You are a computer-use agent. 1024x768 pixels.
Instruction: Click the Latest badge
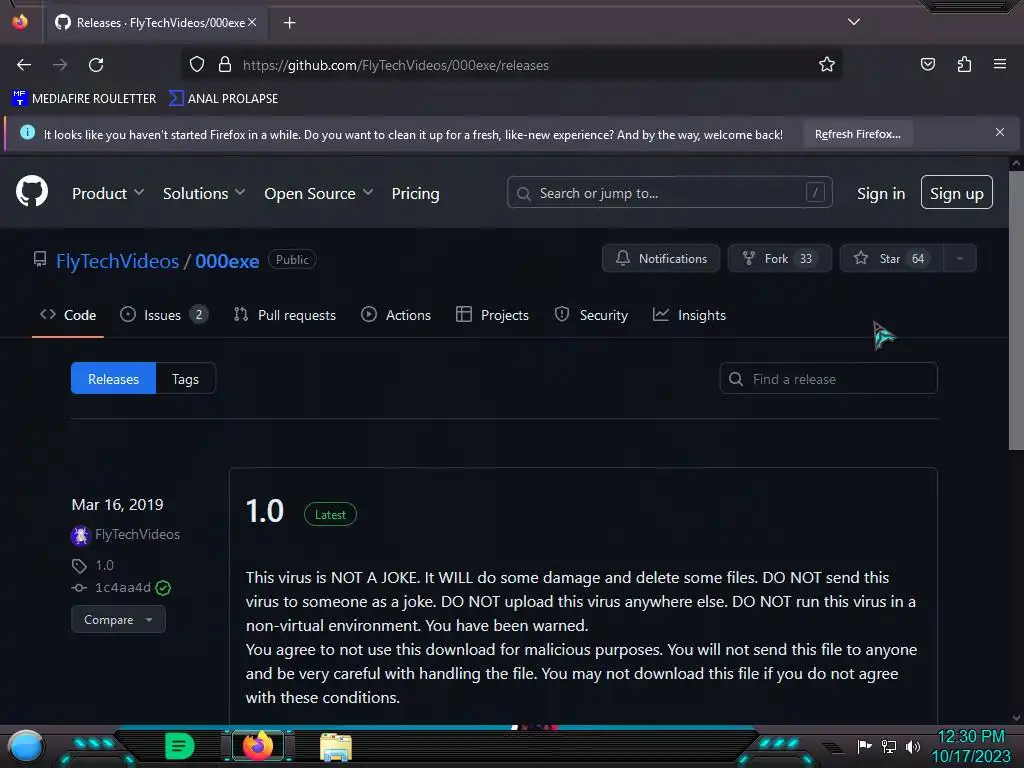tap(330, 515)
